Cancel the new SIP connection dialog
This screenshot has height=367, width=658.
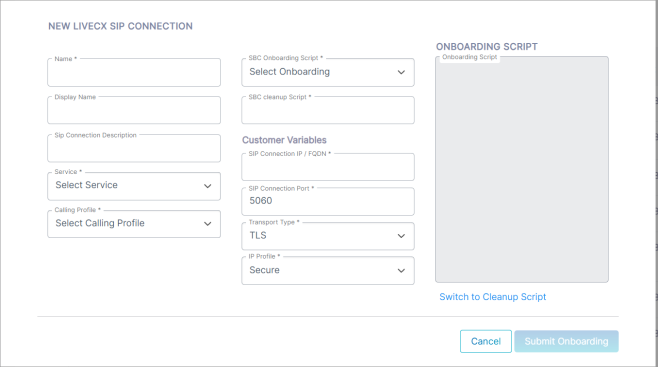(486, 341)
